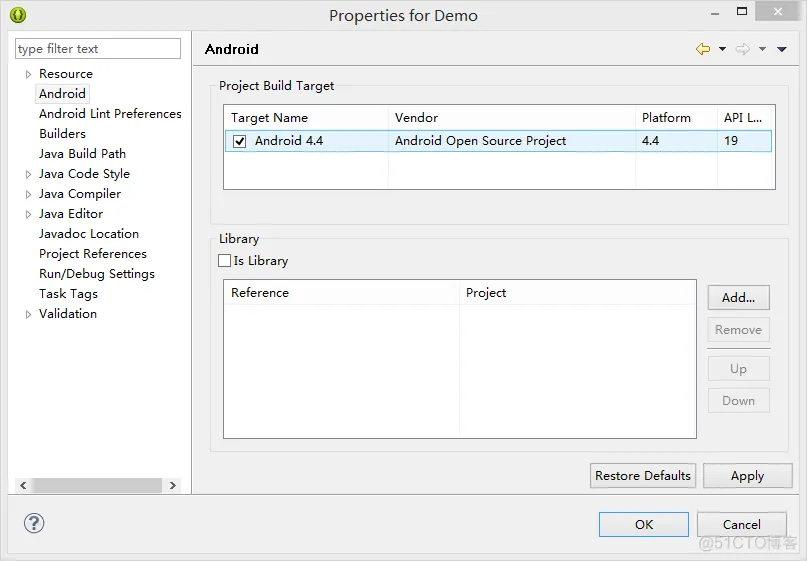Screen dimensions: 807x561
Task: Select Java Code Style item
Action: click(x=84, y=174)
